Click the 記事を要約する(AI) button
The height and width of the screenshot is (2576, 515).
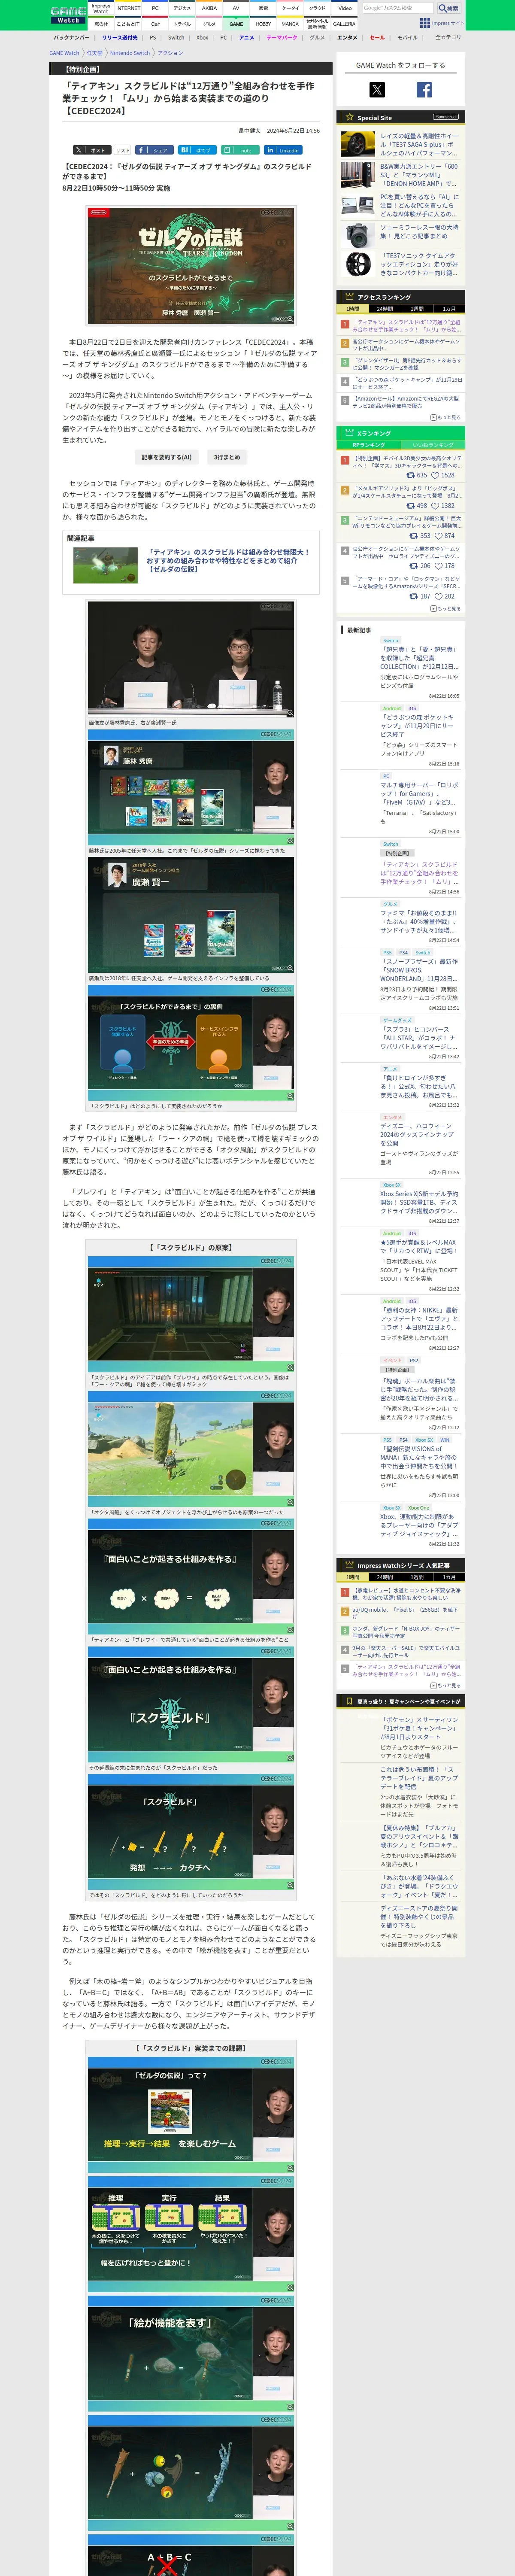point(166,457)
